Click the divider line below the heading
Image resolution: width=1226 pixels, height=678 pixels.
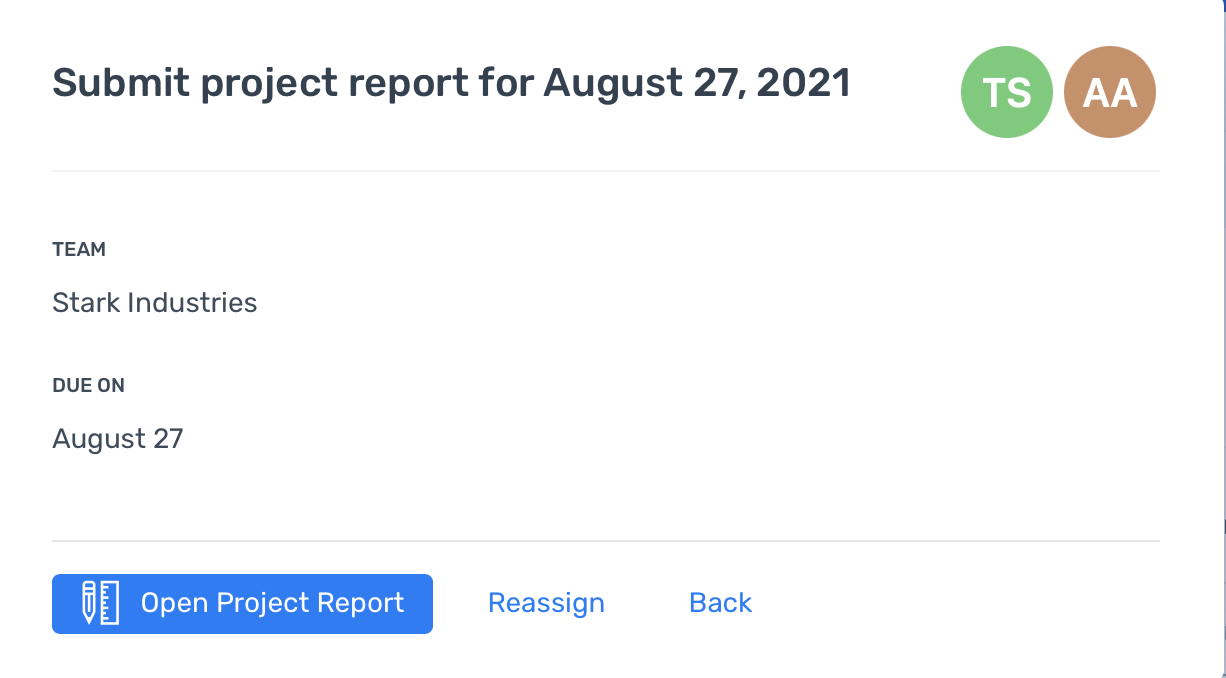point(606,171)
